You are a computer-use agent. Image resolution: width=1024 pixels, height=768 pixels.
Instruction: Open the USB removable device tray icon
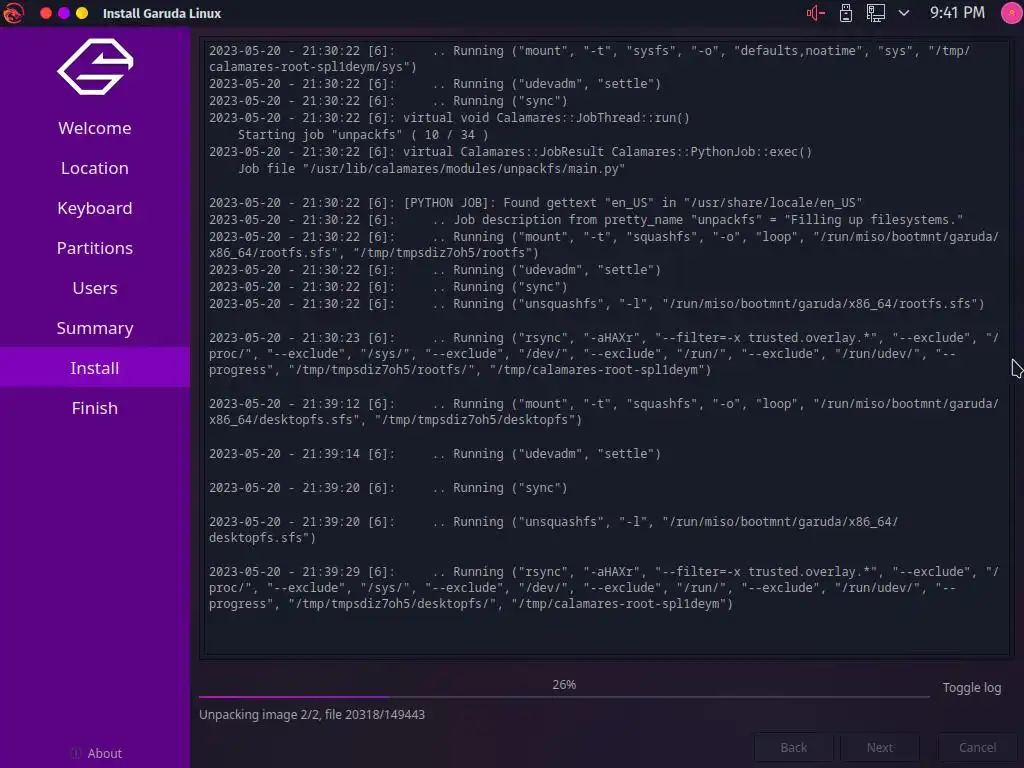(846, 13)
